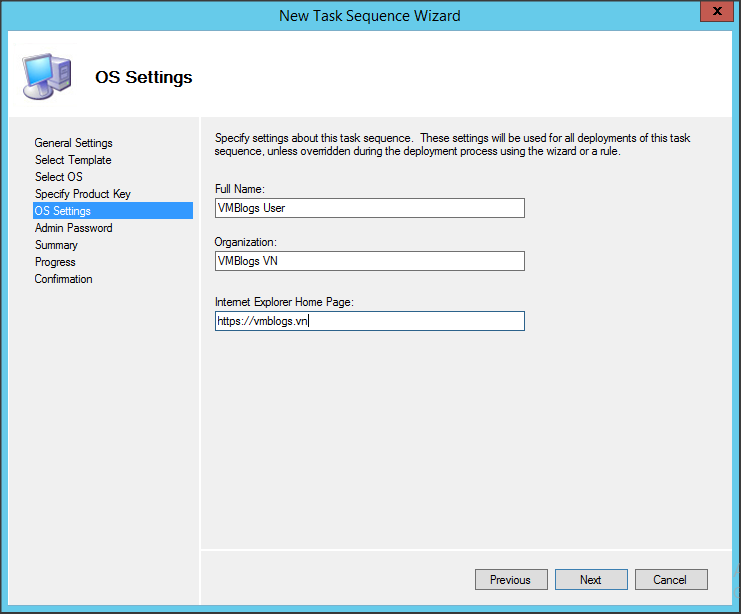Cancel the task sequence wizard
Screen dimensions: 741x614
pos(669,580)
